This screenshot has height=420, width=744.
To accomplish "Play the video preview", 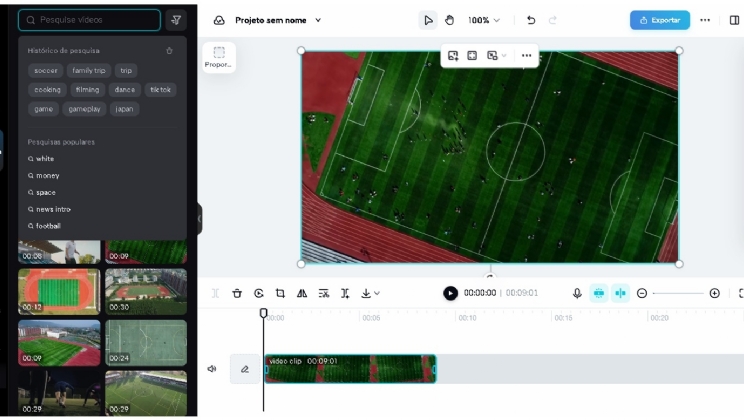I will pyautogui.click(x=450, y=293).
